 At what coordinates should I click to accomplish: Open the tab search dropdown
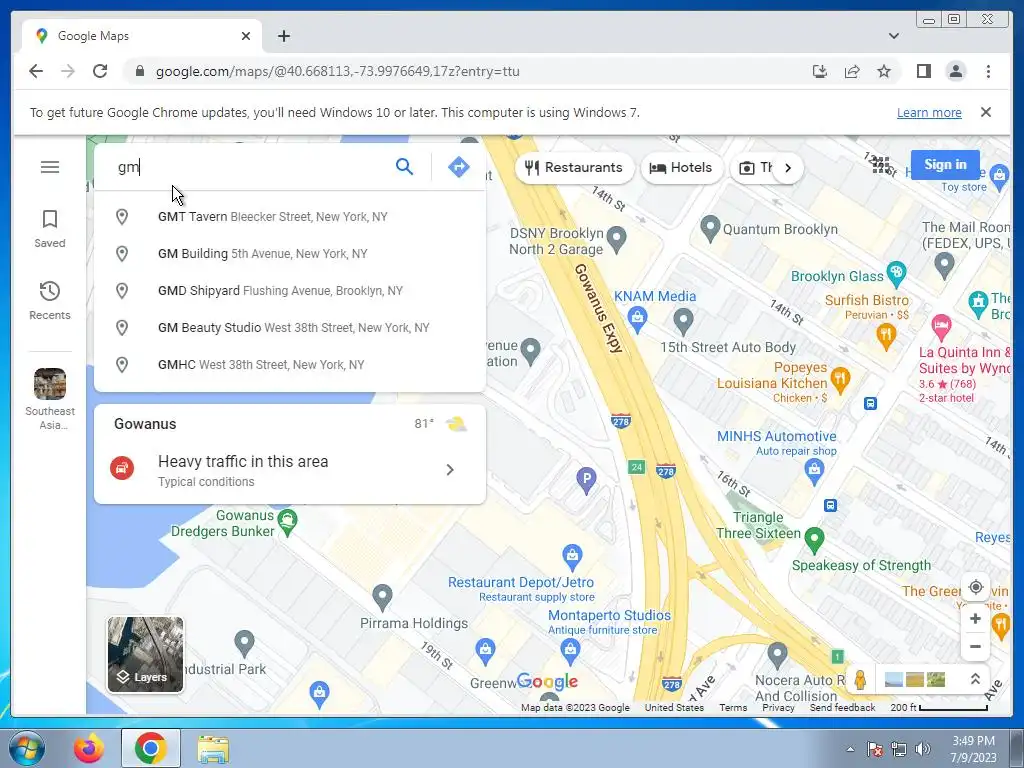(x=893, y=36)
